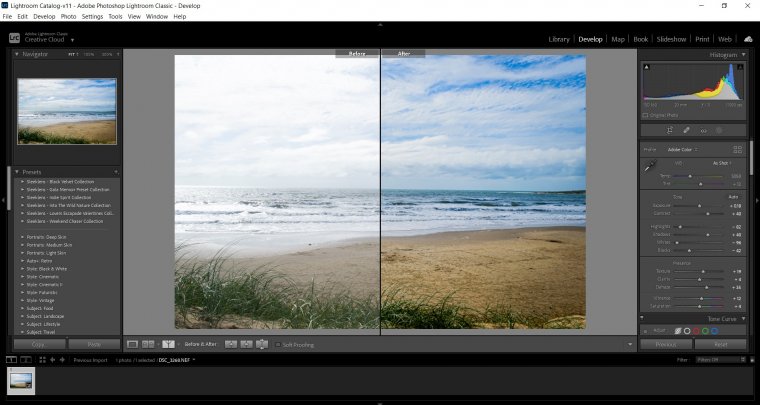Select the Red channel curve
Image resolution: width=760 pixels, height=405 pixels.
tap(696, 331)
